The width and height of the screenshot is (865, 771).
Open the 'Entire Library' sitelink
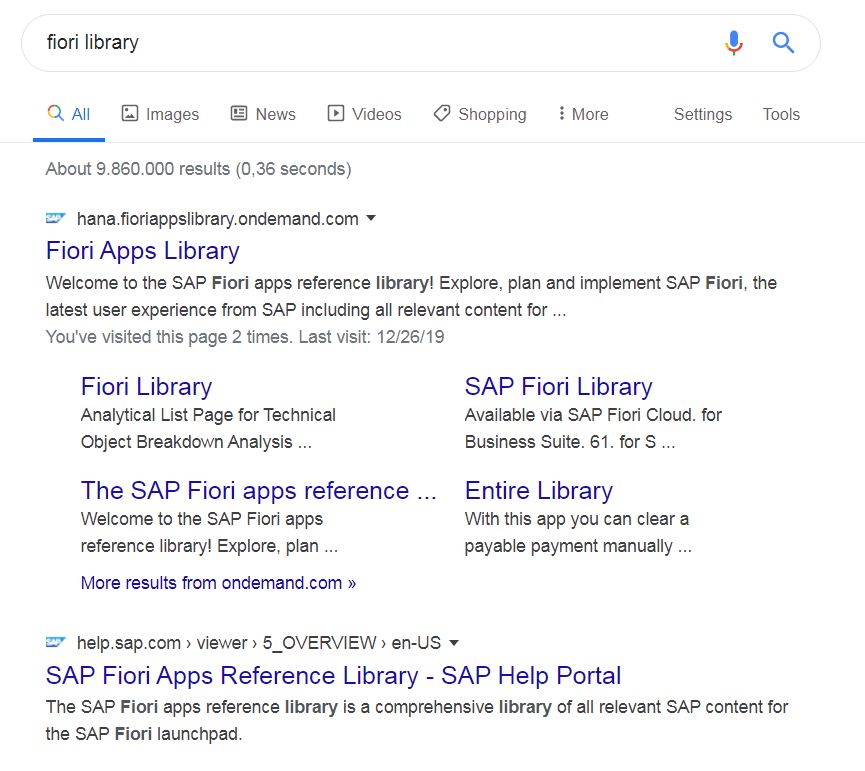[538, 490]
